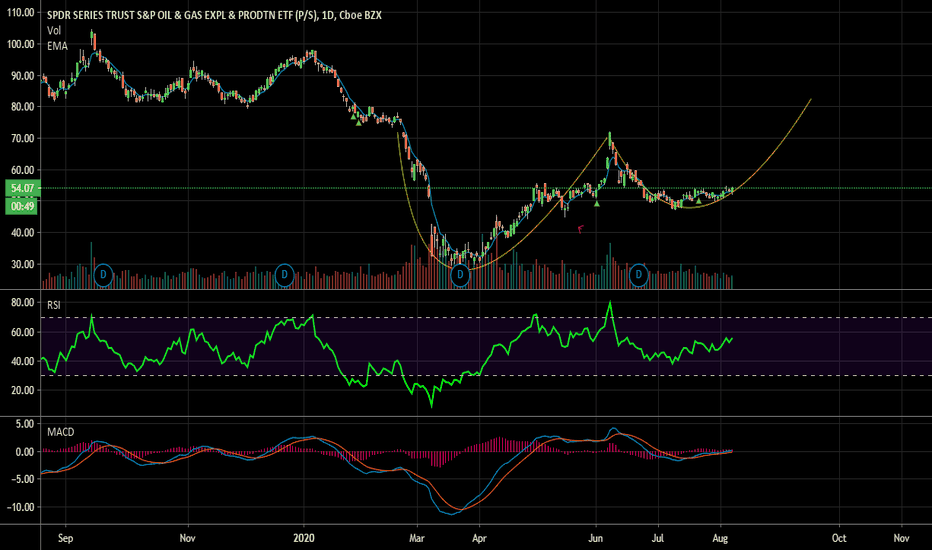Click the −5.00 MACD axis label
The width and height of the screenshot is (932, 550).
(22, 479)
